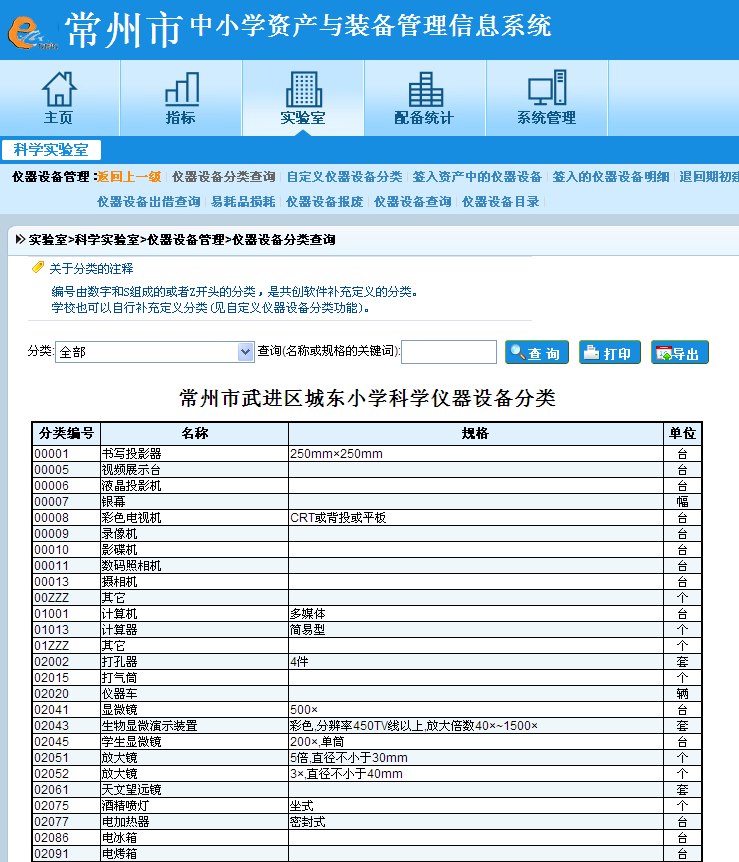
Task: Select the 计算器 cell
Action: tap(195, 630)
